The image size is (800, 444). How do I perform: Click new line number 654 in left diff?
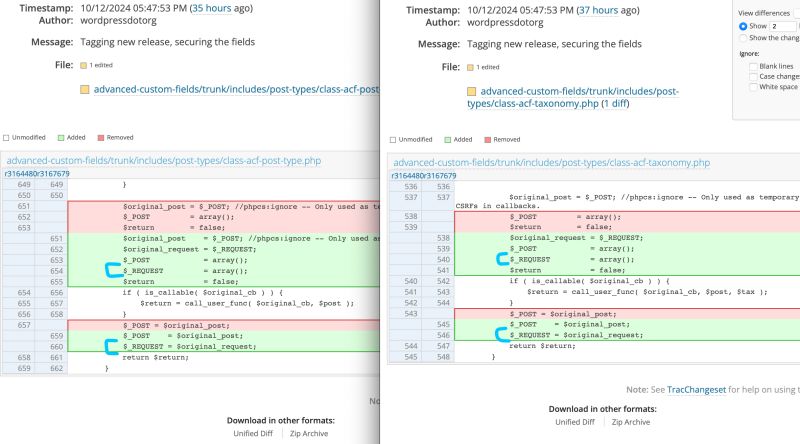(x=57, y=271)
